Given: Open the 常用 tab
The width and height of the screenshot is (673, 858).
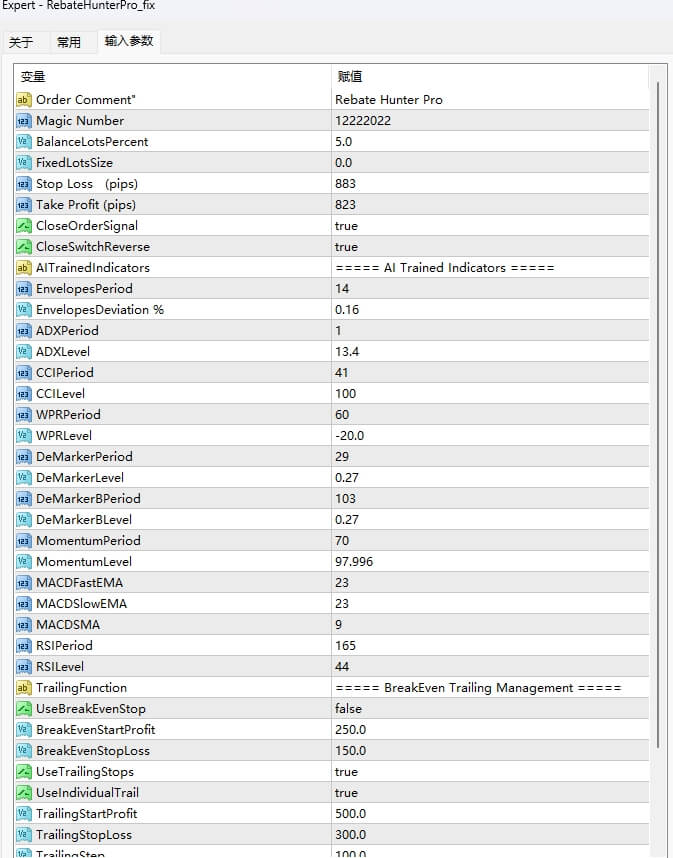Looking at the screenshot, I should [x=69, y=42].
